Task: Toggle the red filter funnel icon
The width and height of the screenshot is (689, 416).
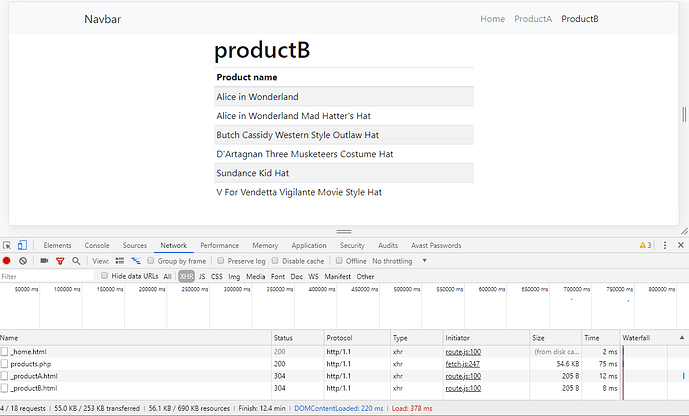Action: (x=60, y=261)
